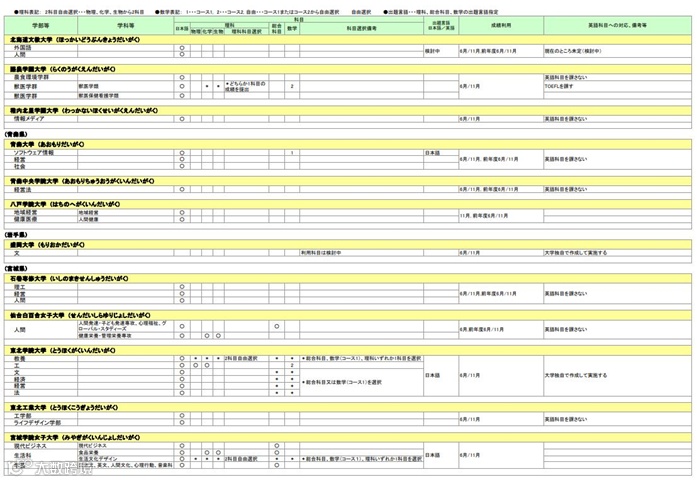Select the 青森大学 (あおもりだいがく) heading

click(x=348, y=144)
